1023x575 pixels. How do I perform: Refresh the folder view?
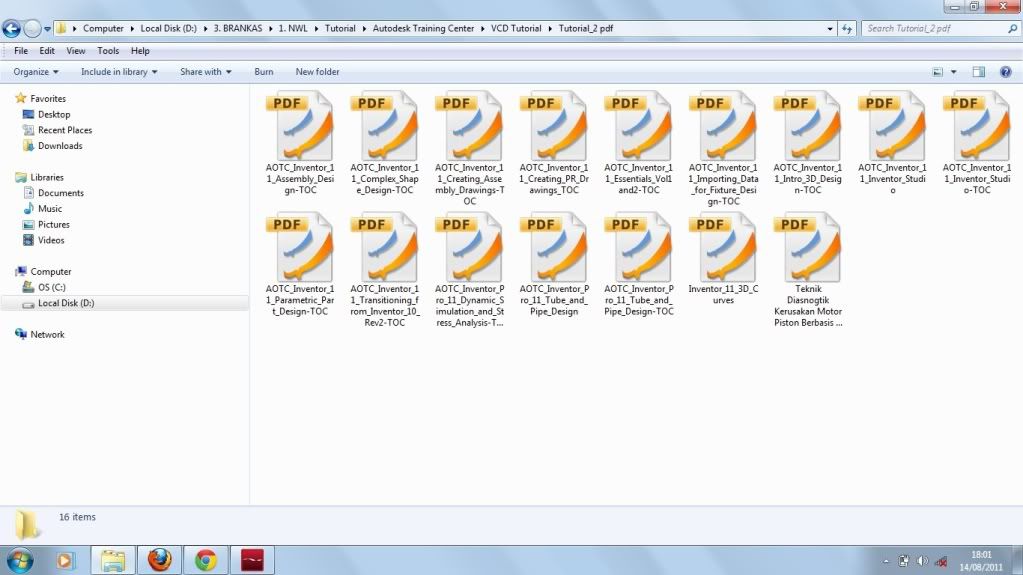click(847, 29)
